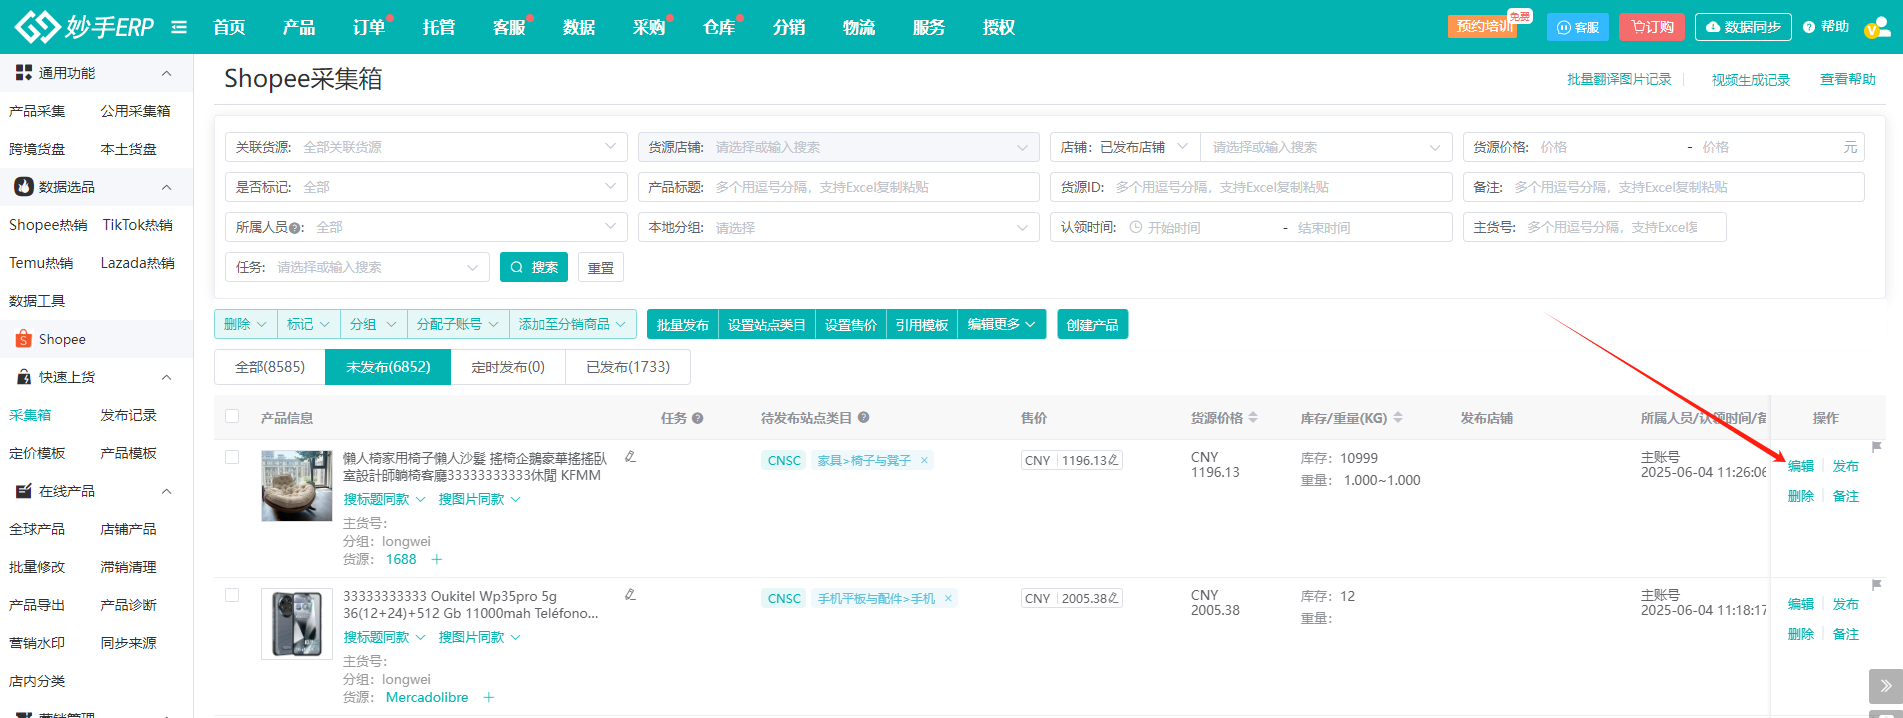The height and width of the screenshot is (718, 1903).
Task: Remove the 家具>椅子与凳子 category tag
Action: (x=924, y=461)
